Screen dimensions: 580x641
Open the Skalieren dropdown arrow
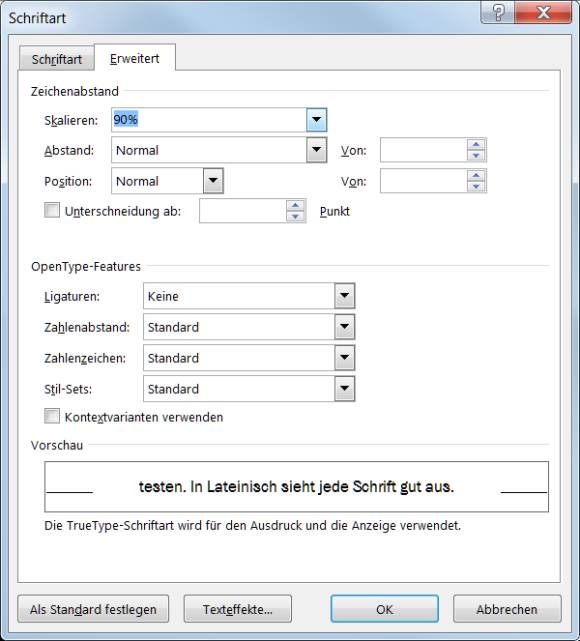[x=316, y=120]
